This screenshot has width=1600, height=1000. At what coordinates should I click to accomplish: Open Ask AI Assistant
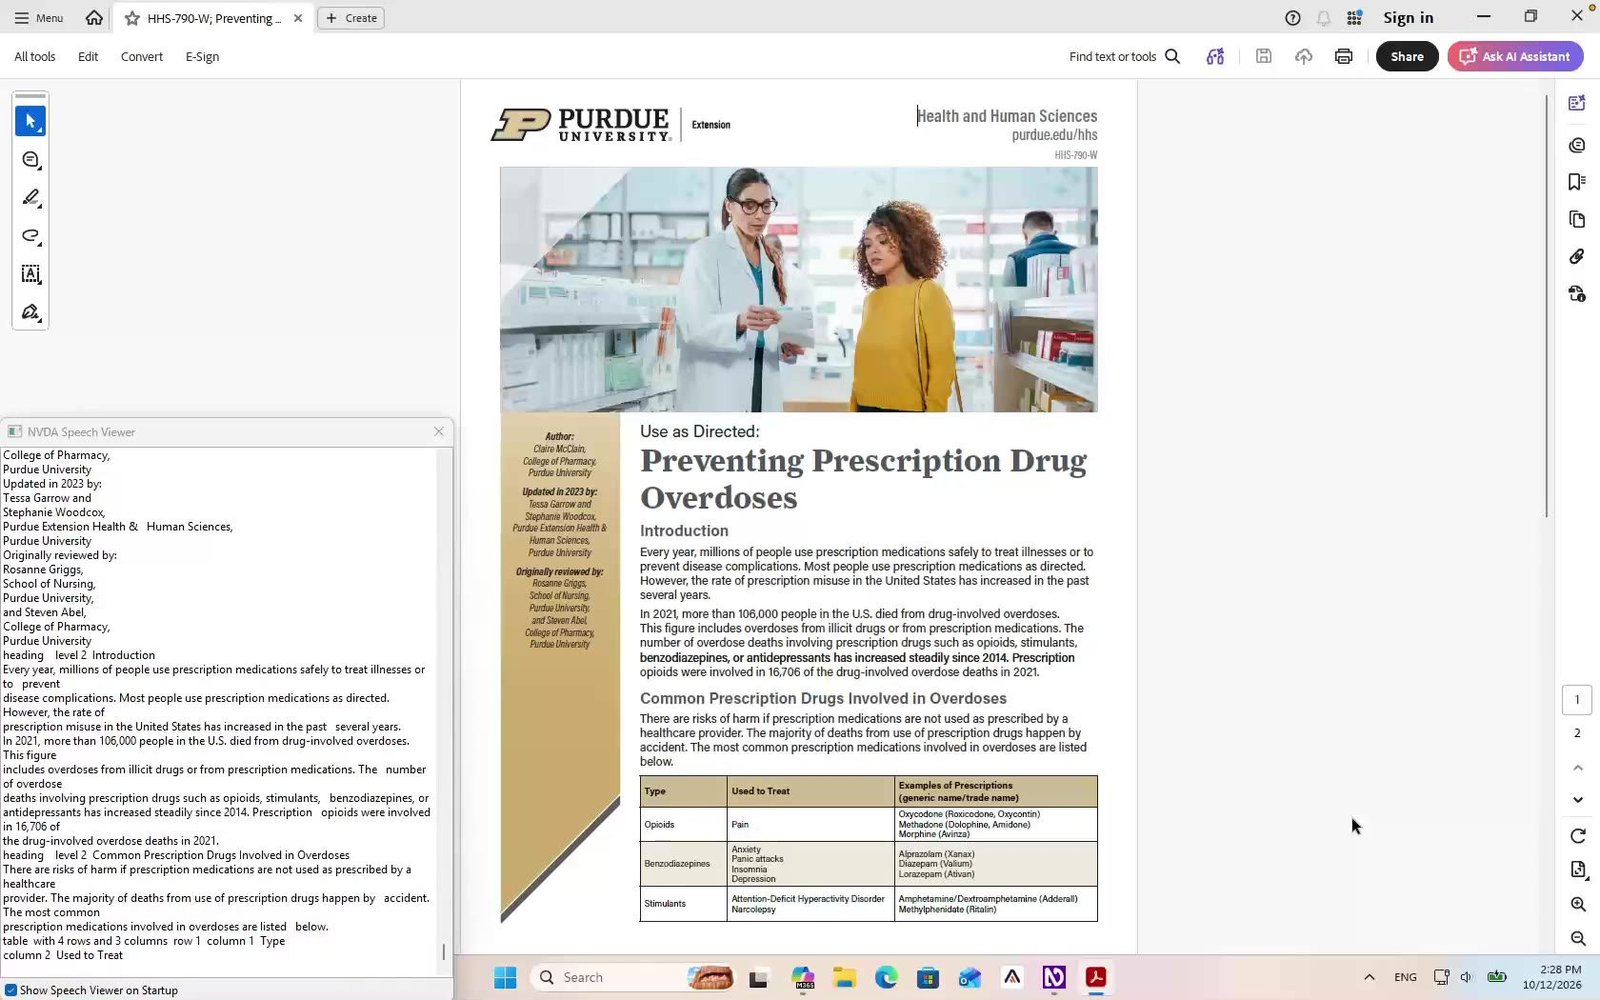[1515, 56]
